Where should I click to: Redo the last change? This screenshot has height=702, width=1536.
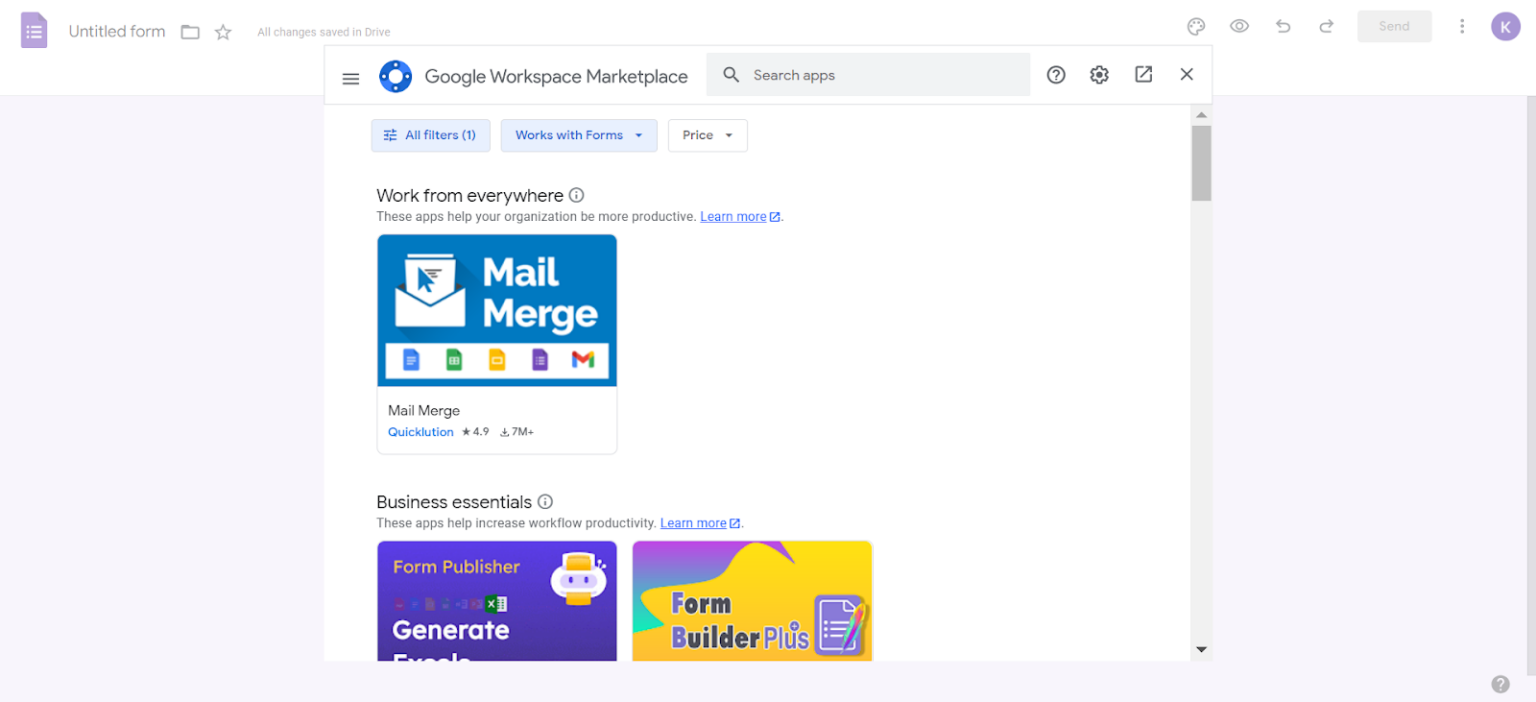point(1326,27)
